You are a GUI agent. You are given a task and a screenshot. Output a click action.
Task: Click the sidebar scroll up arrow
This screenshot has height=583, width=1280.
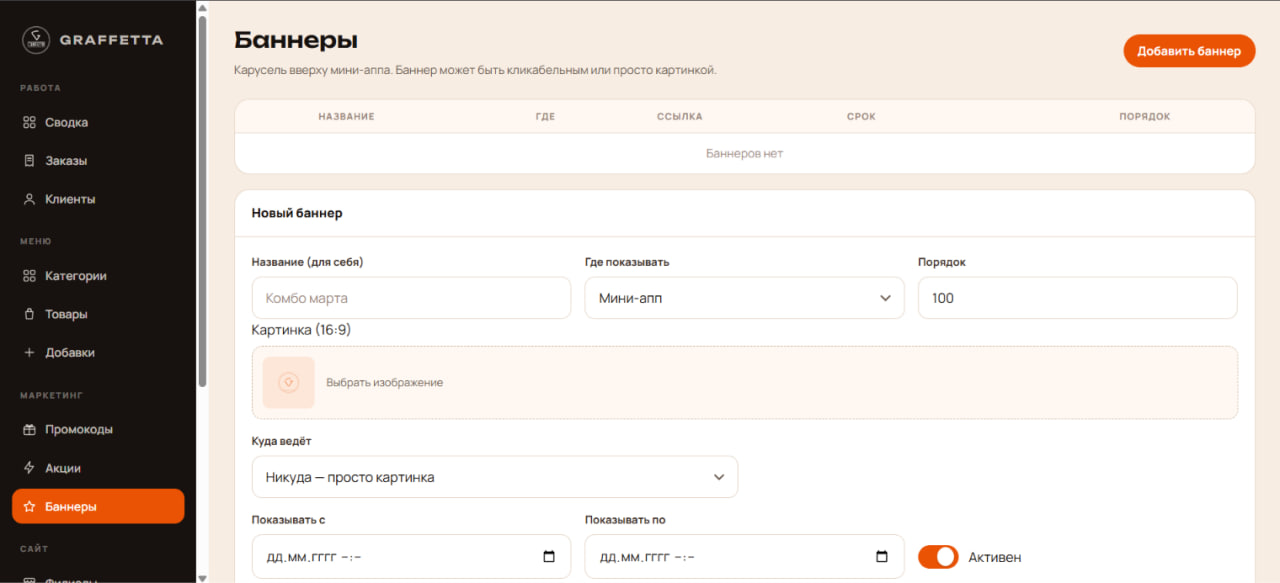(x=203, y=6)
